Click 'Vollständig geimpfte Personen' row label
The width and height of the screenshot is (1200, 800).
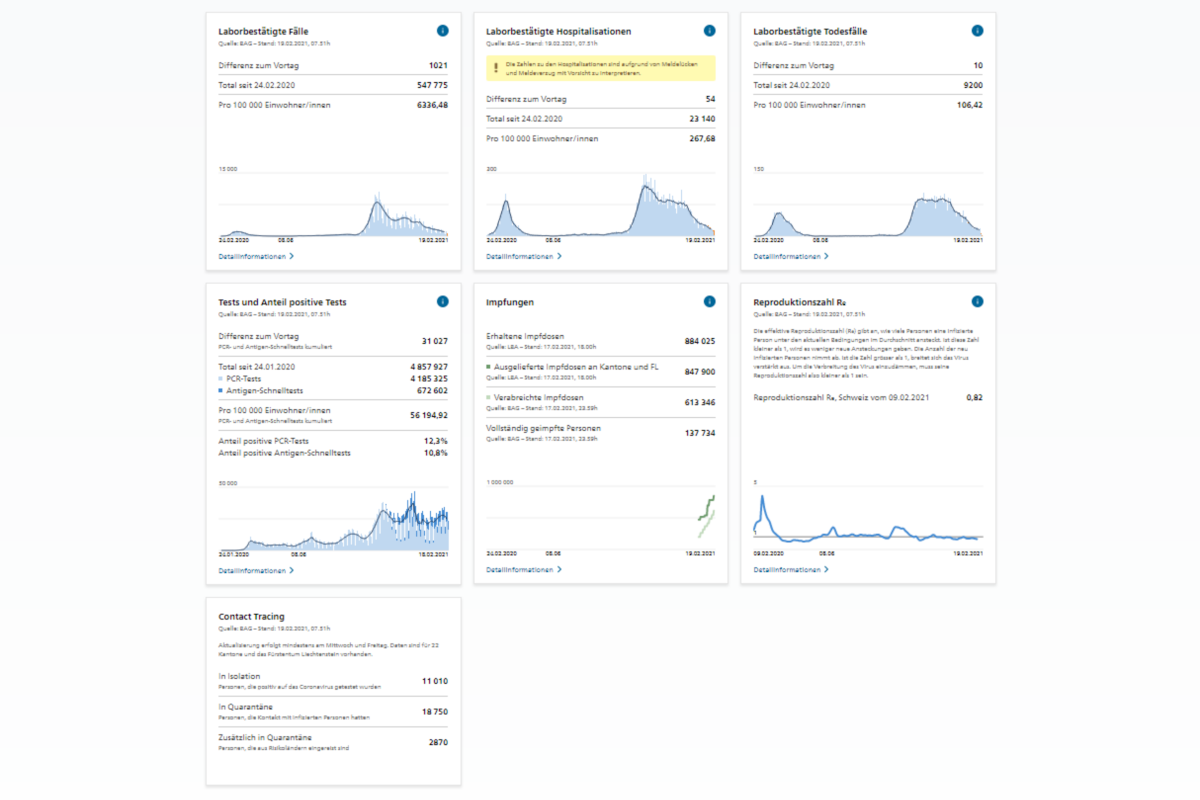[x=544, y=428]
